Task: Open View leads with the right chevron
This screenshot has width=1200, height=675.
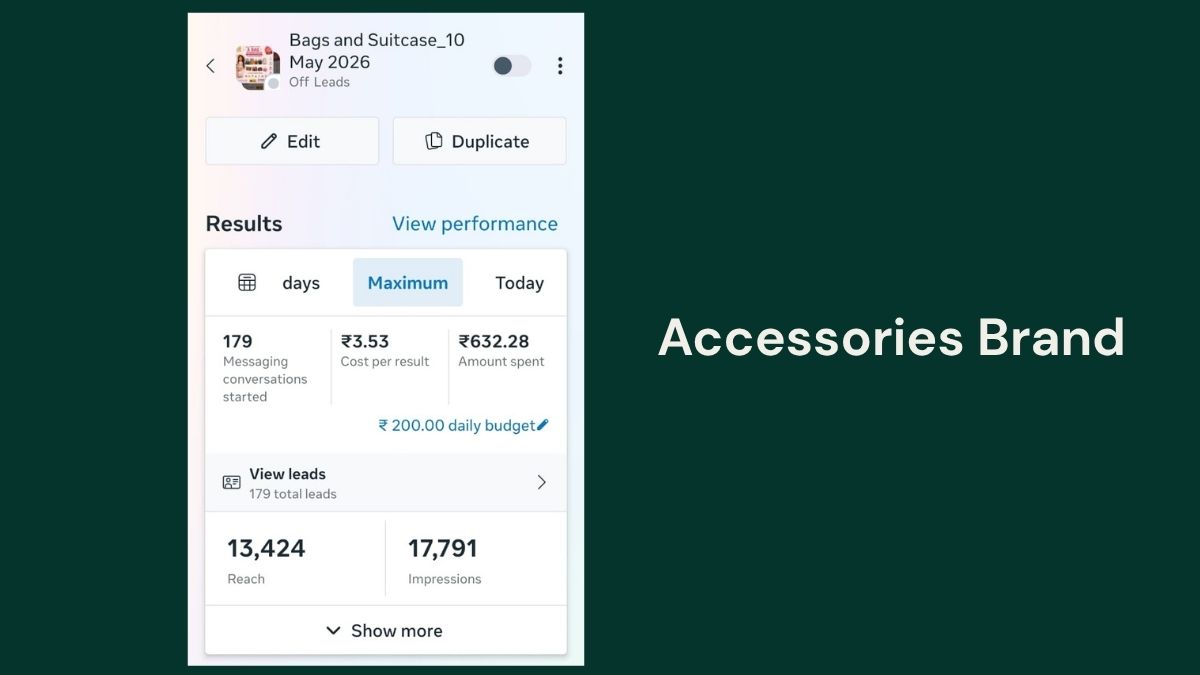Action: 542,483
